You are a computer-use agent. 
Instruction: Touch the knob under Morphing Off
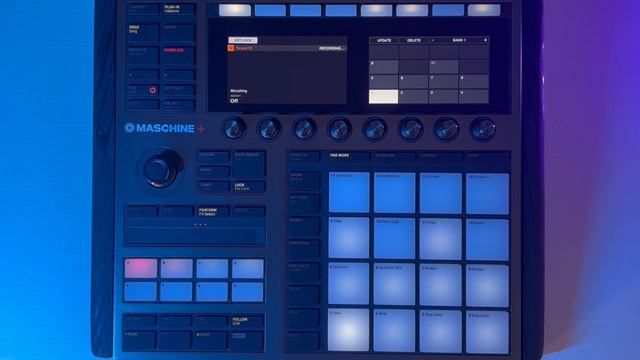[x=234, y=129]
